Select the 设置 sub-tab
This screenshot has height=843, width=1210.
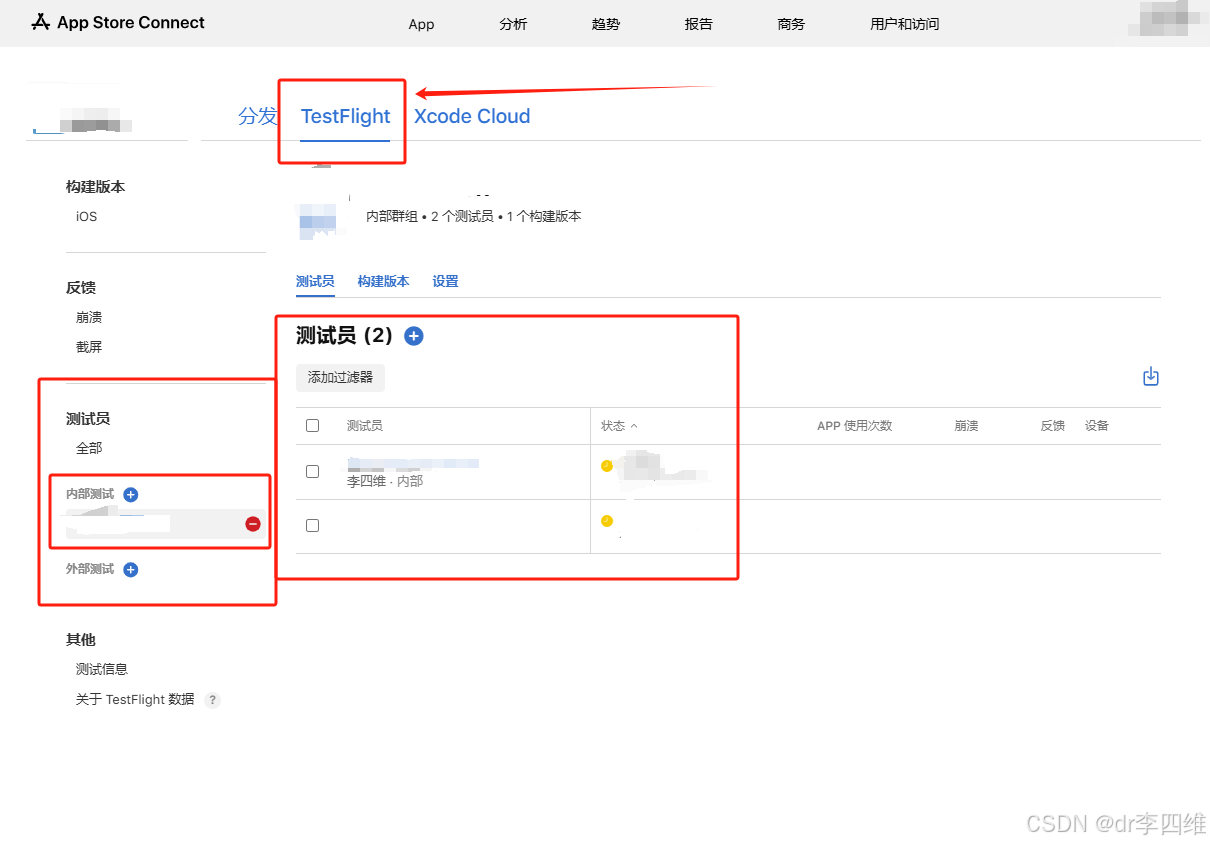click(x=446, y=281)
